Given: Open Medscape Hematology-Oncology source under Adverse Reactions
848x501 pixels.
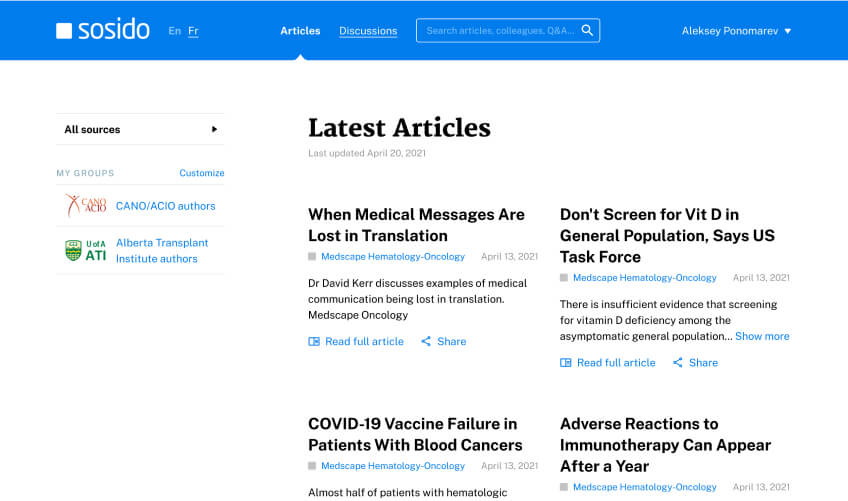Looking at the screenshot, I should [644, 487].
